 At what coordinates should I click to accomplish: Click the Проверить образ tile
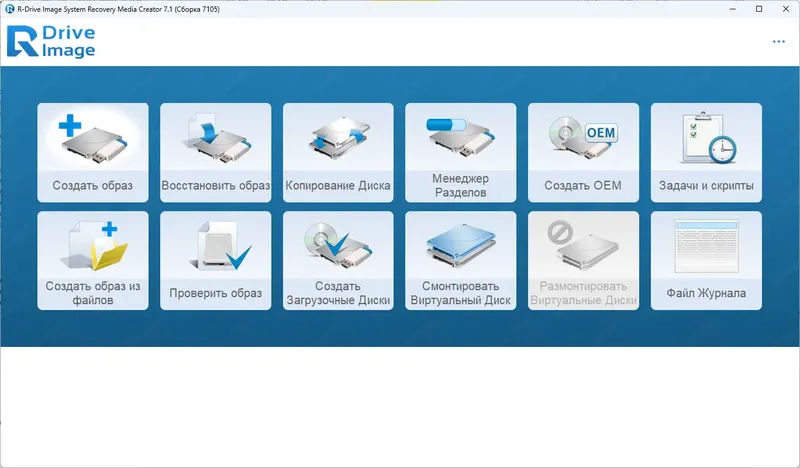216,260
